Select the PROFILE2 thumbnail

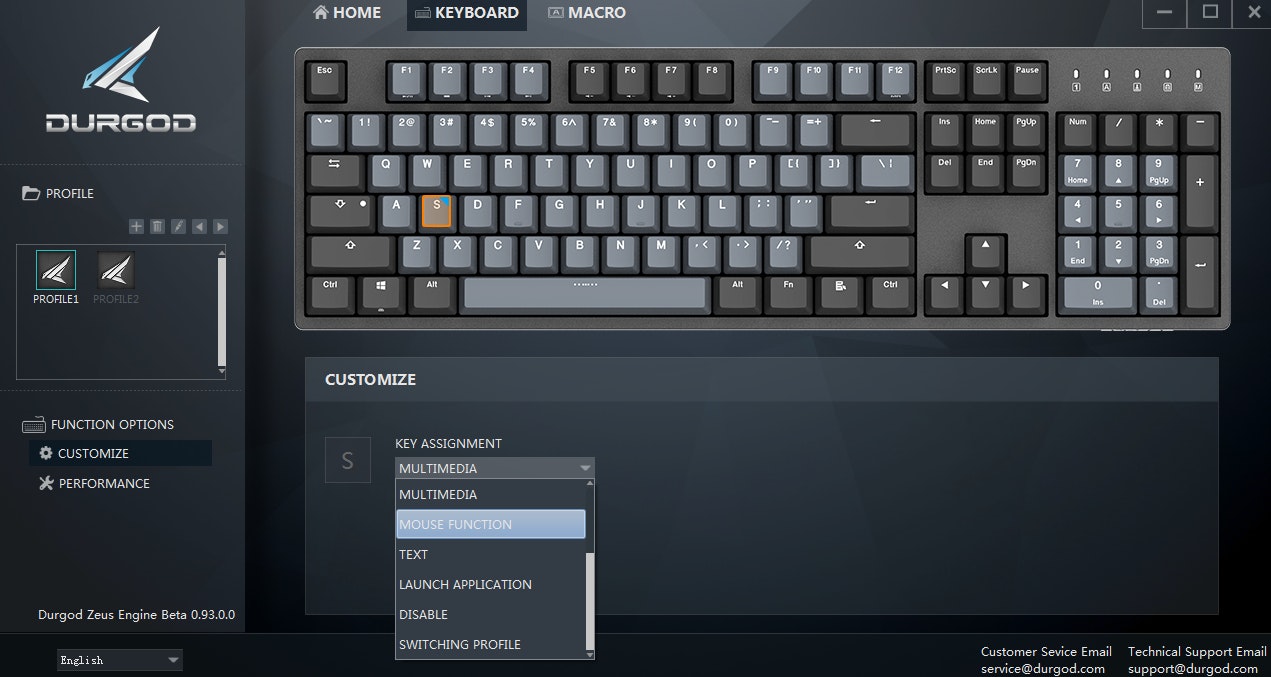[116, 278]
